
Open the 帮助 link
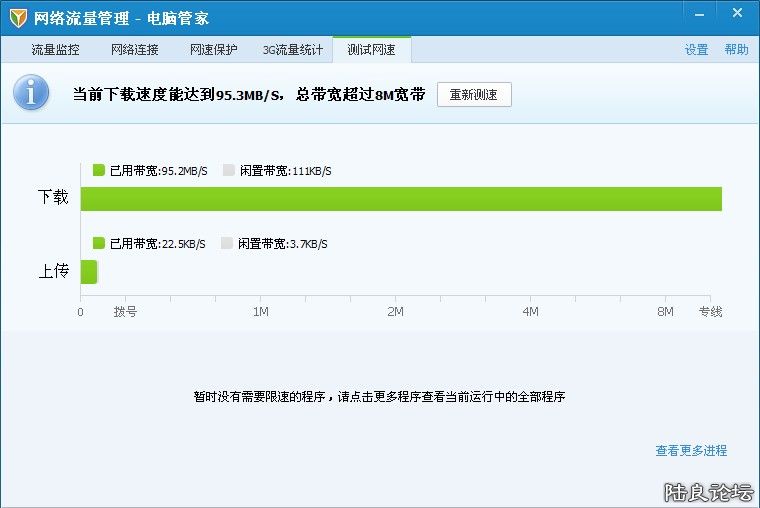pos(736,49)
